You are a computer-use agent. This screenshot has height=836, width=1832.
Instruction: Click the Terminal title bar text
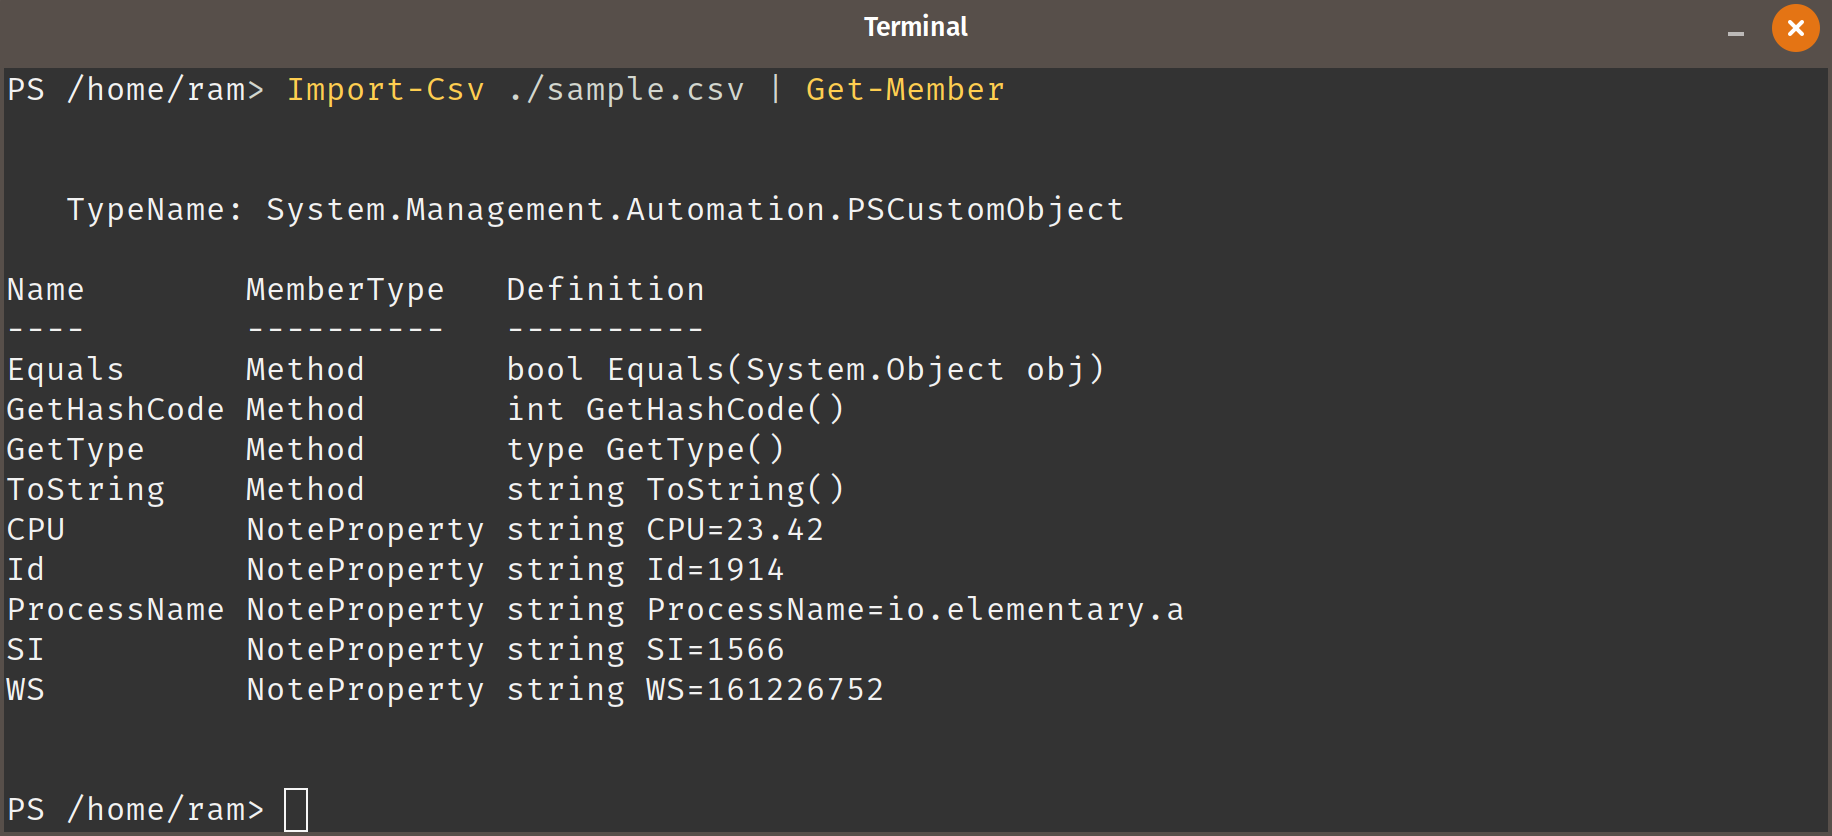(915, 27)
